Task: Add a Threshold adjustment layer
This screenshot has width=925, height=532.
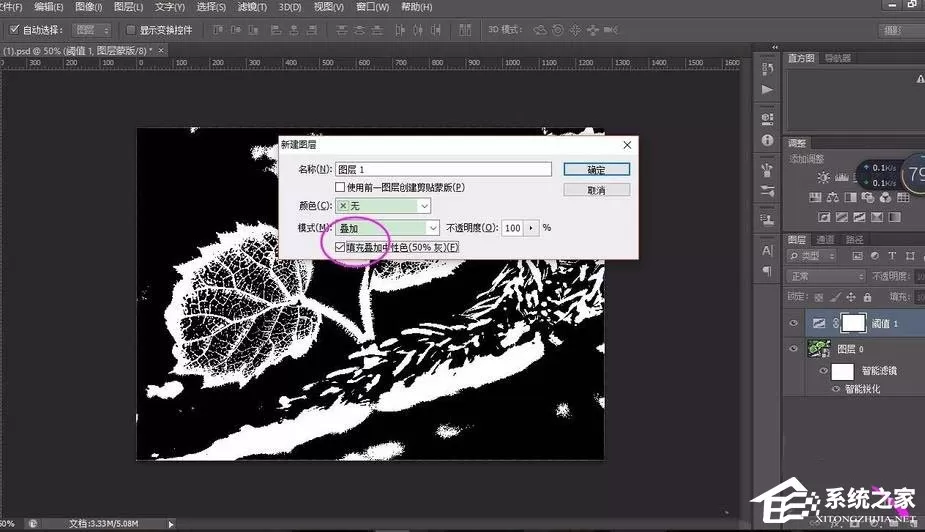Action: [860, 217]
